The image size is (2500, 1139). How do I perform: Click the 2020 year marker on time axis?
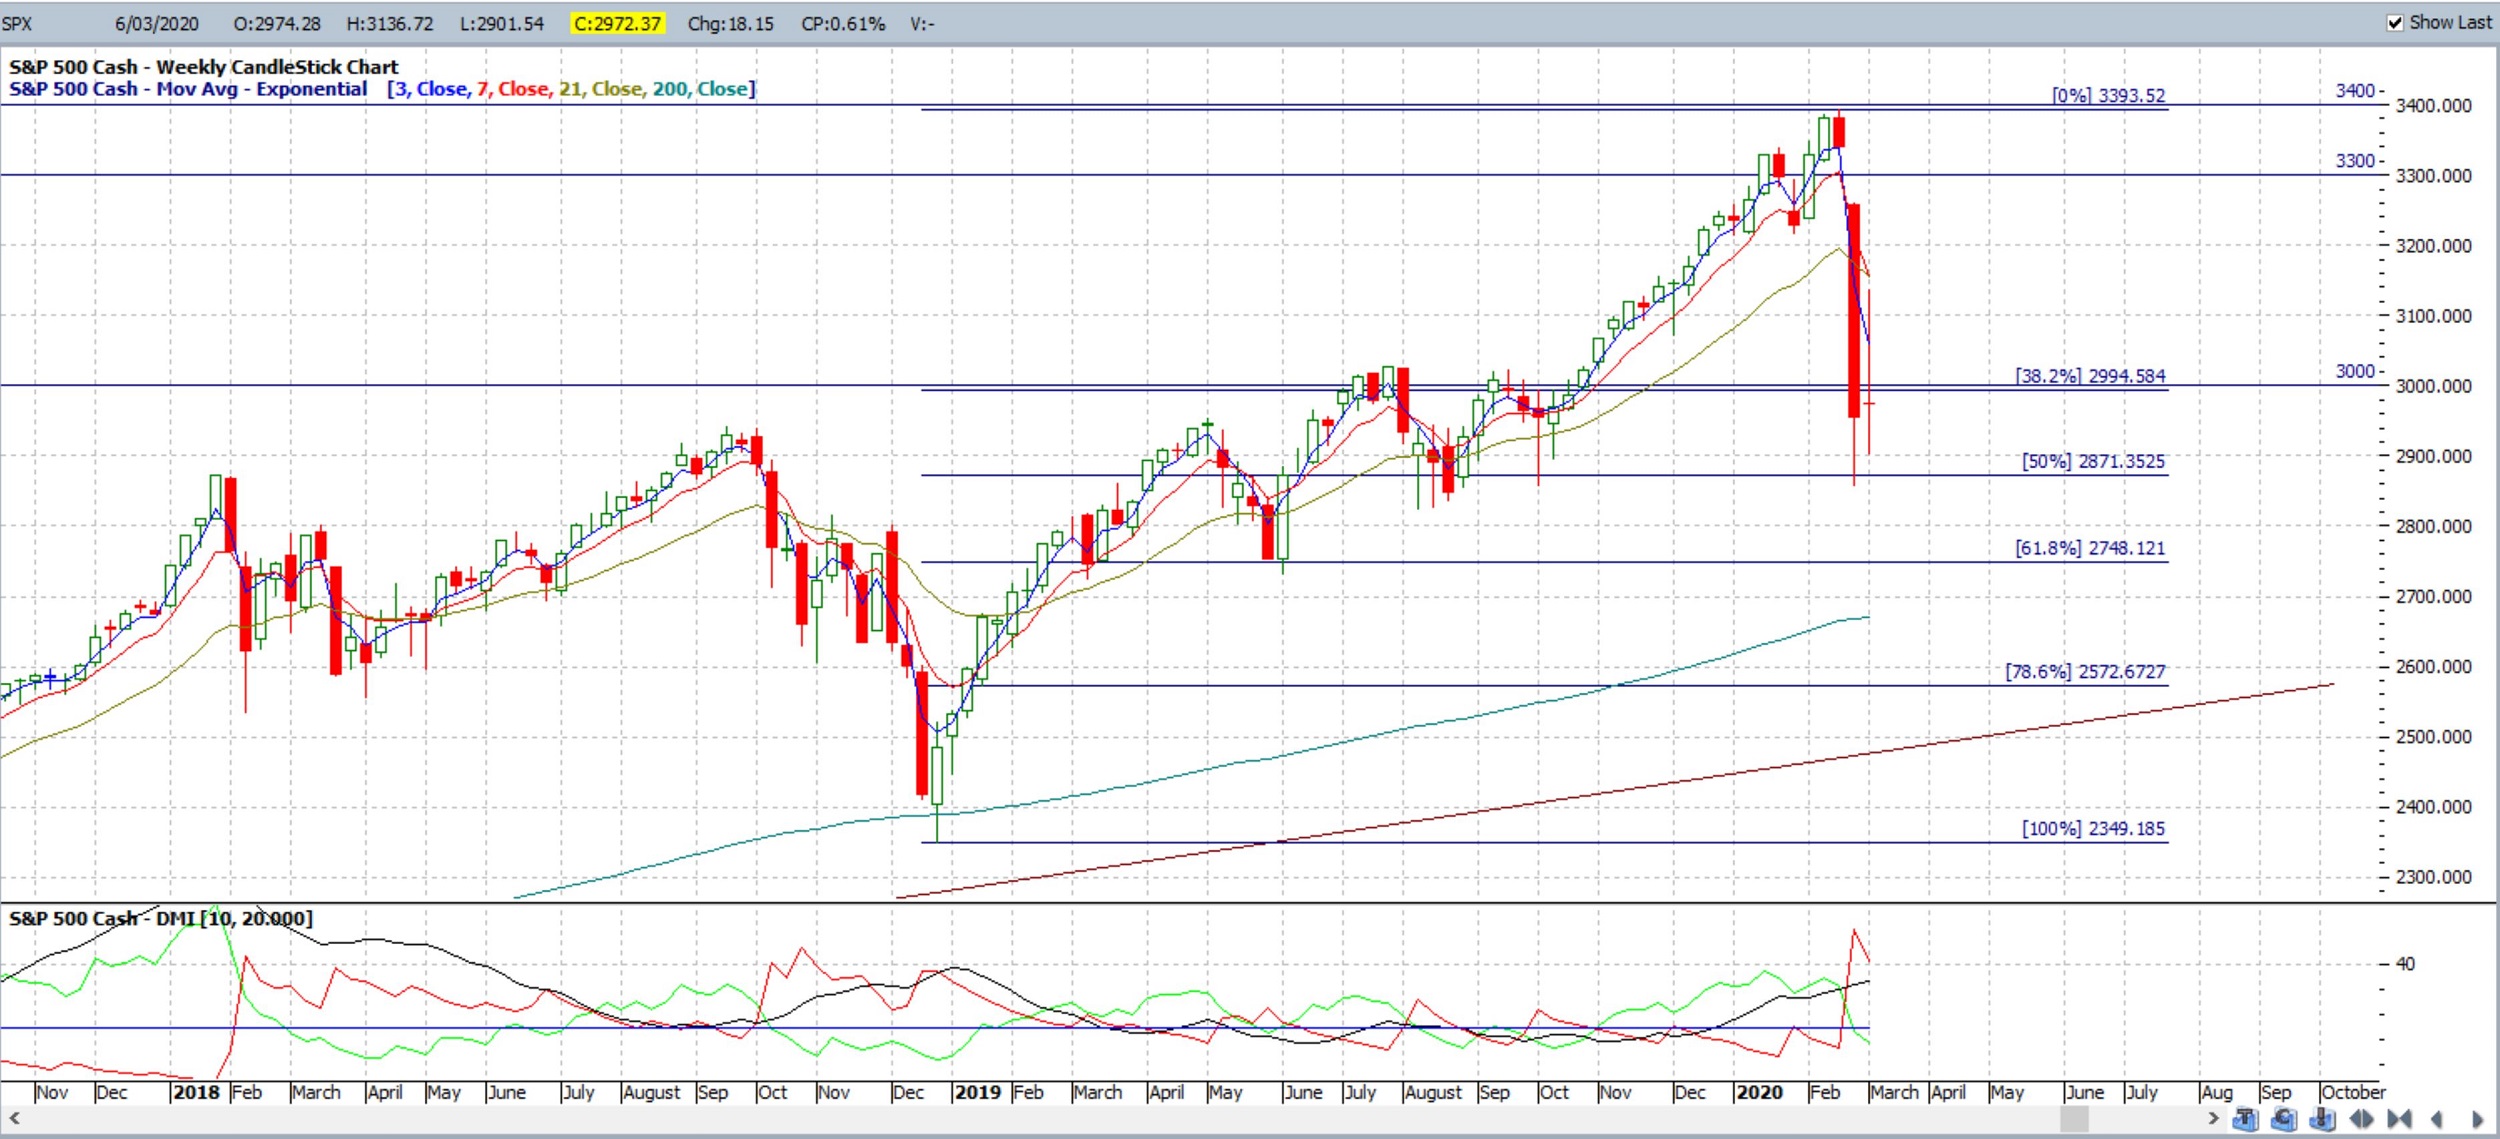tap(1760, 1092)
